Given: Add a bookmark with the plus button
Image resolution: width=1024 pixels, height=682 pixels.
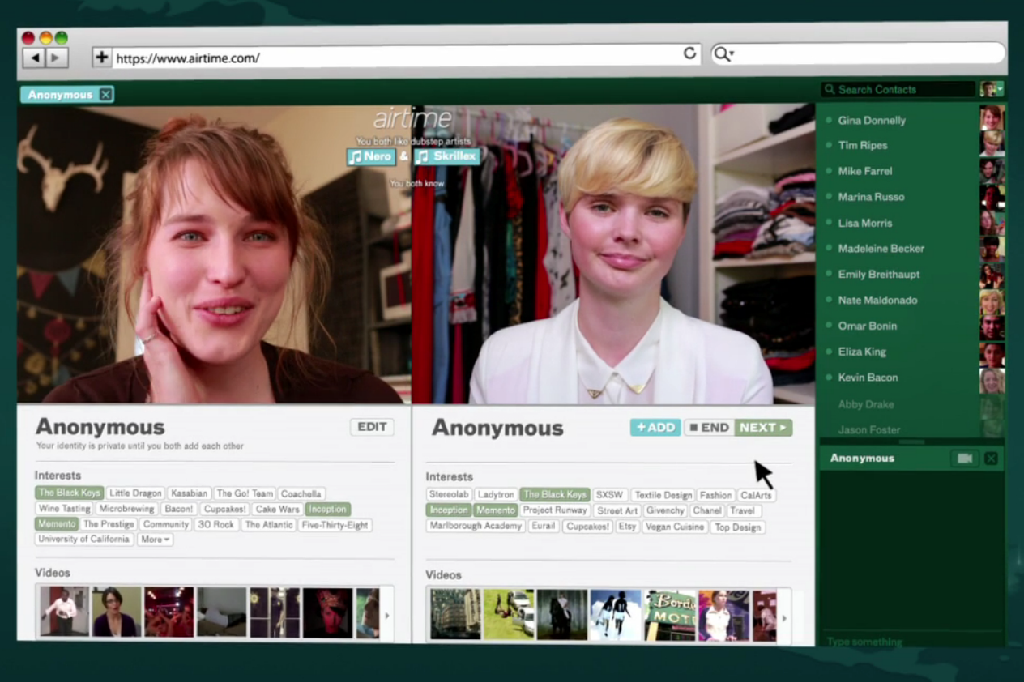Looking at the screenshot, I should [102, 57].
